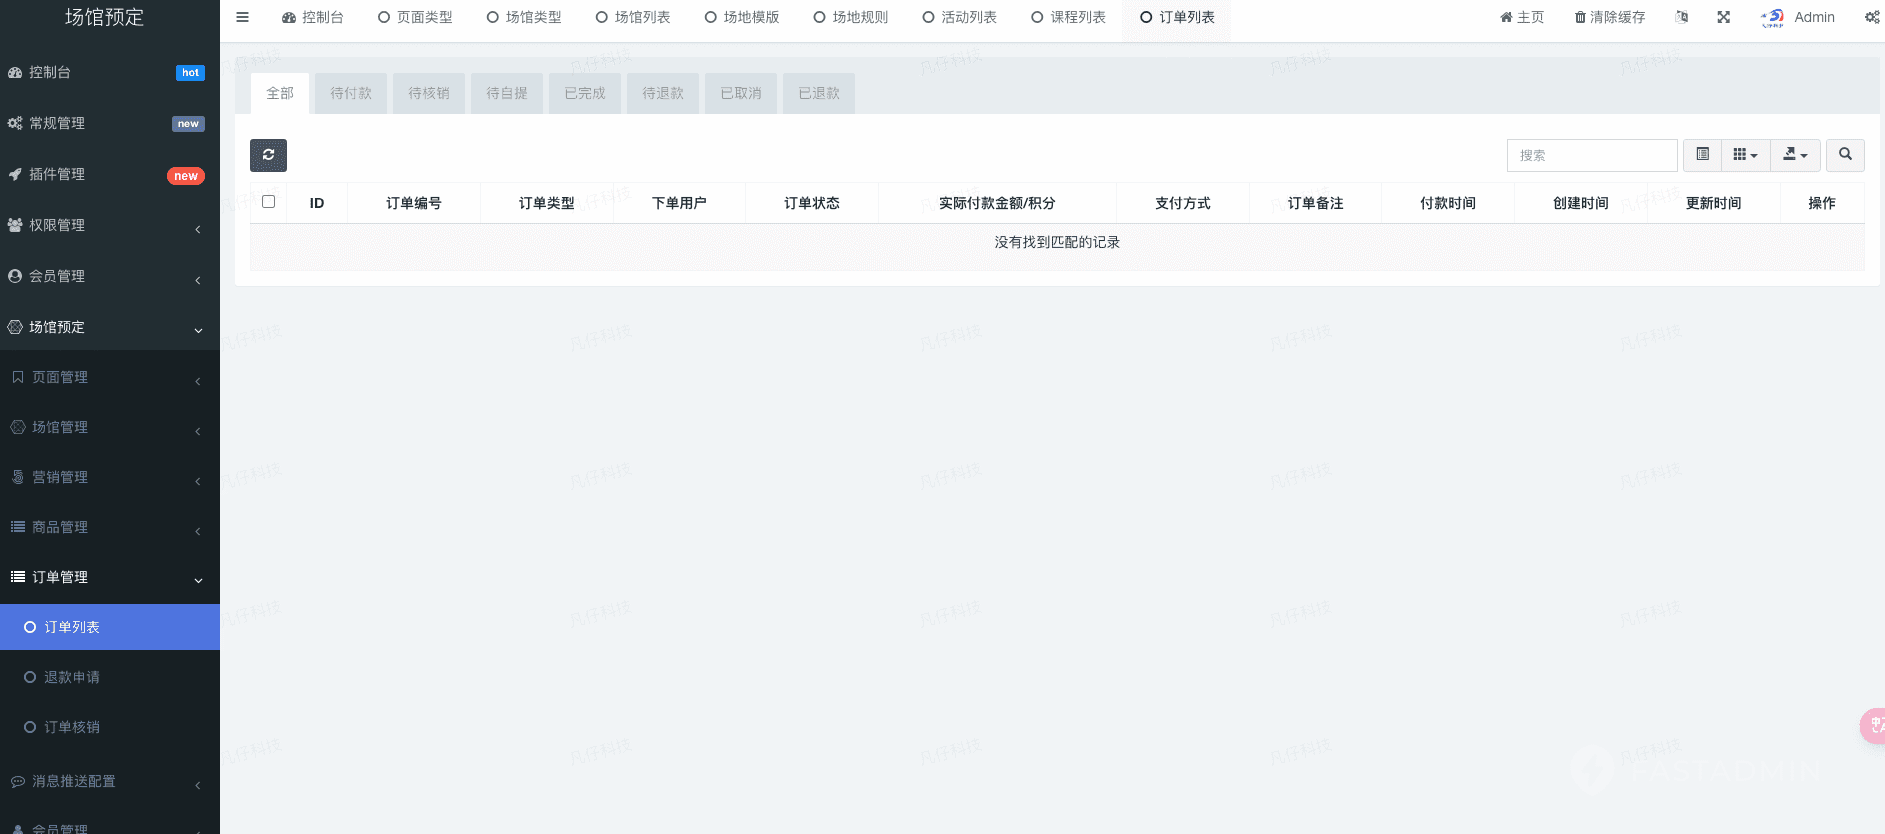Screen dimensions: 1885x834
Task: Open the top-right settings gears icon
Action: (x=1871, y=17)
